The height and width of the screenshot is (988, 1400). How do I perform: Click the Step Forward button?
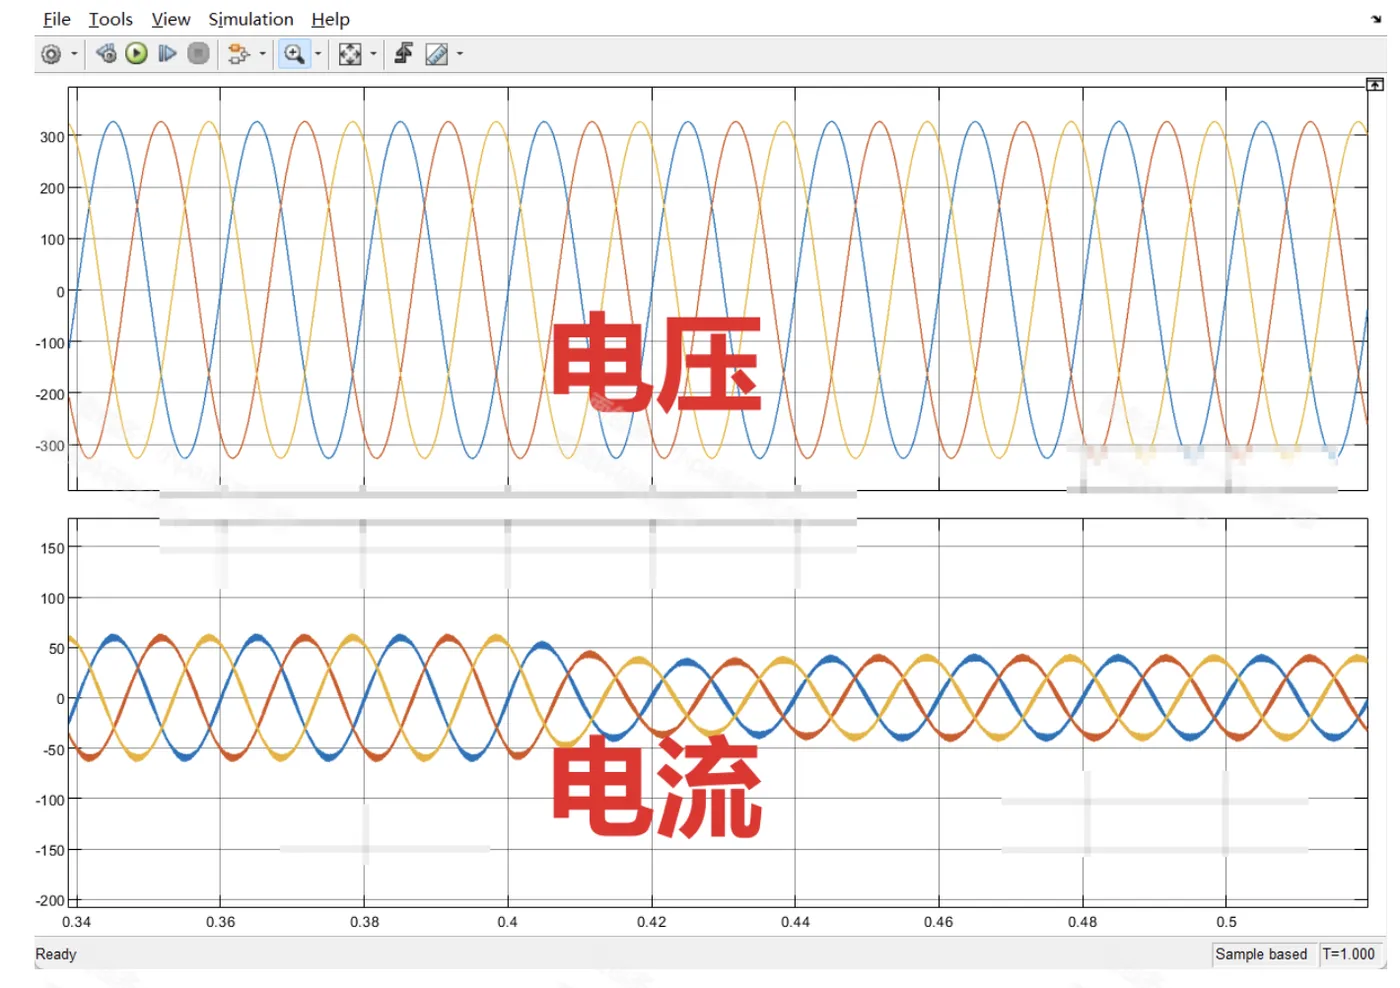coord(167,54)
